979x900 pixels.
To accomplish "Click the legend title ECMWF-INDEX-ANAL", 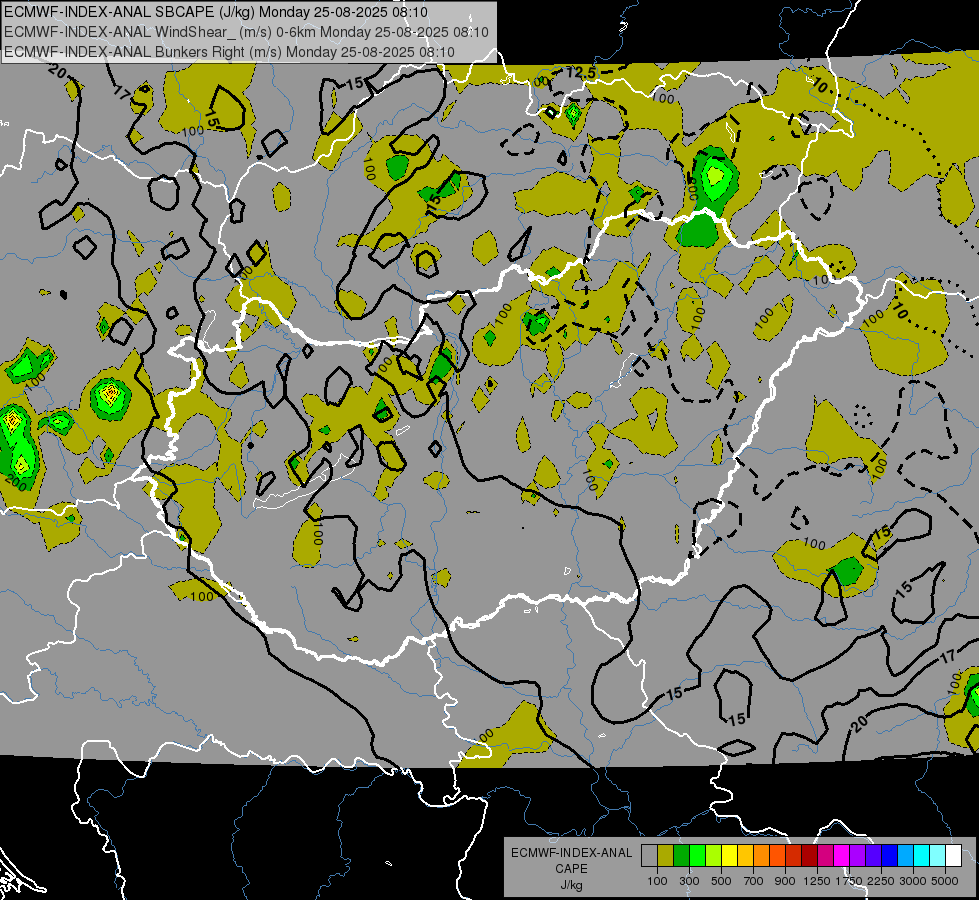I will (571, 853).
